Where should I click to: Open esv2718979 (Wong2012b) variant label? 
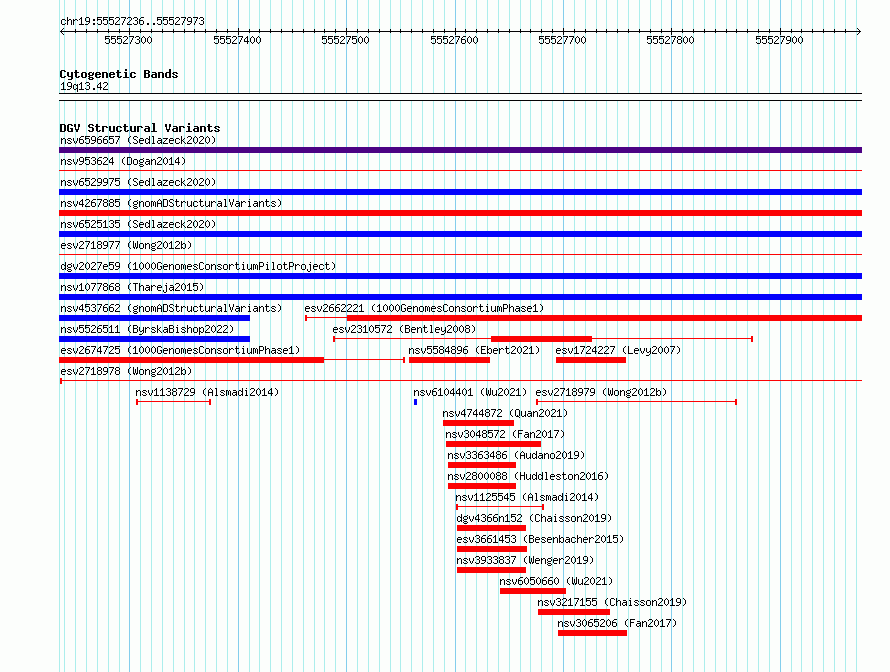[601, 392]
